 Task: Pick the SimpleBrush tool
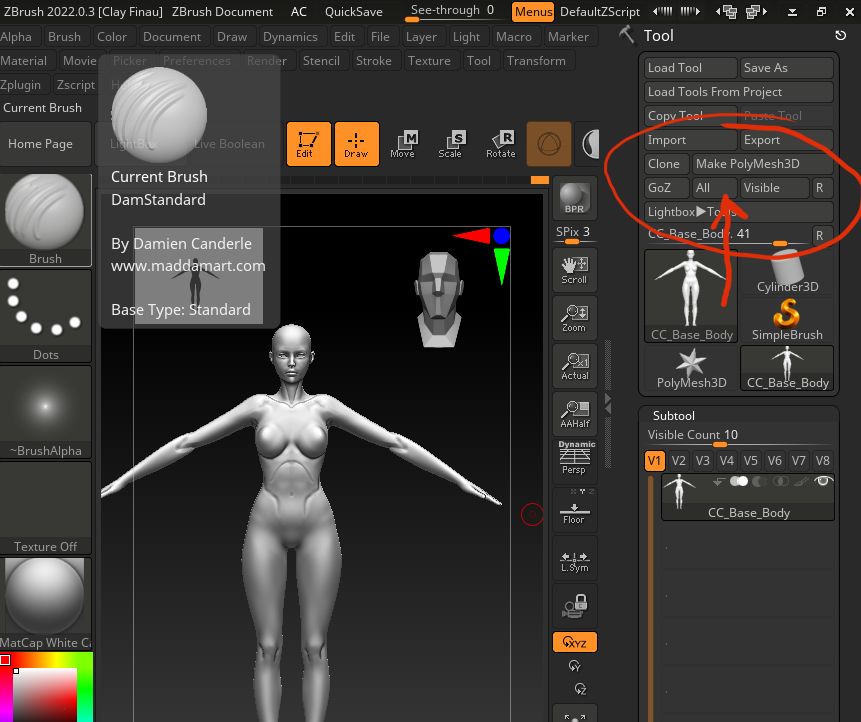[787, 320]
